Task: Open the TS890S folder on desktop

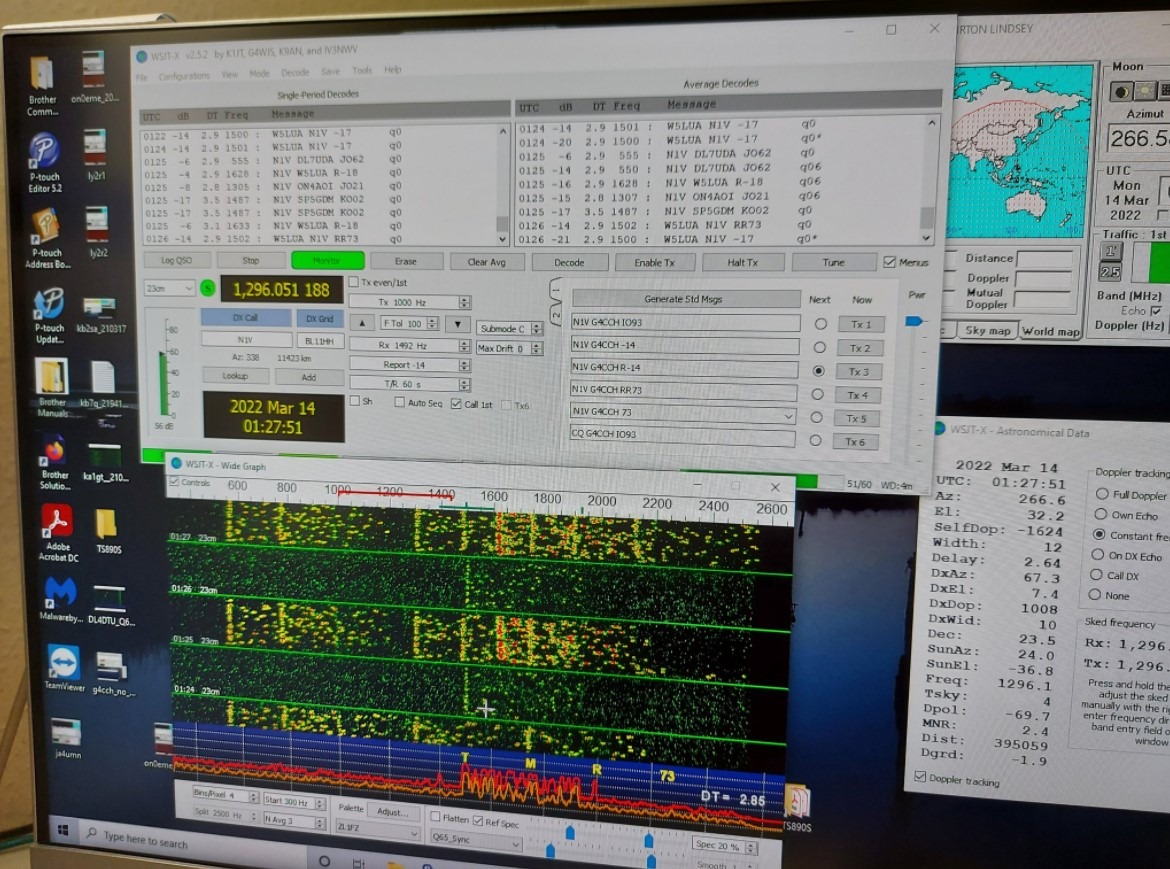Action: pos(107,531)
